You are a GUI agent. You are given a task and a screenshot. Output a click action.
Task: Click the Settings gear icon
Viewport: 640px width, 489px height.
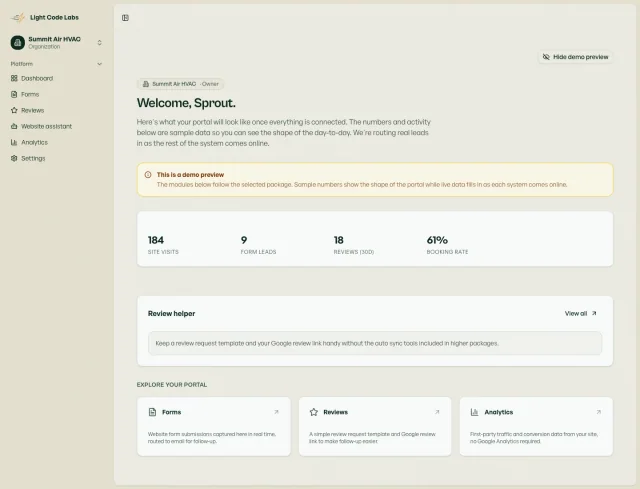click(x=14, y=158)
